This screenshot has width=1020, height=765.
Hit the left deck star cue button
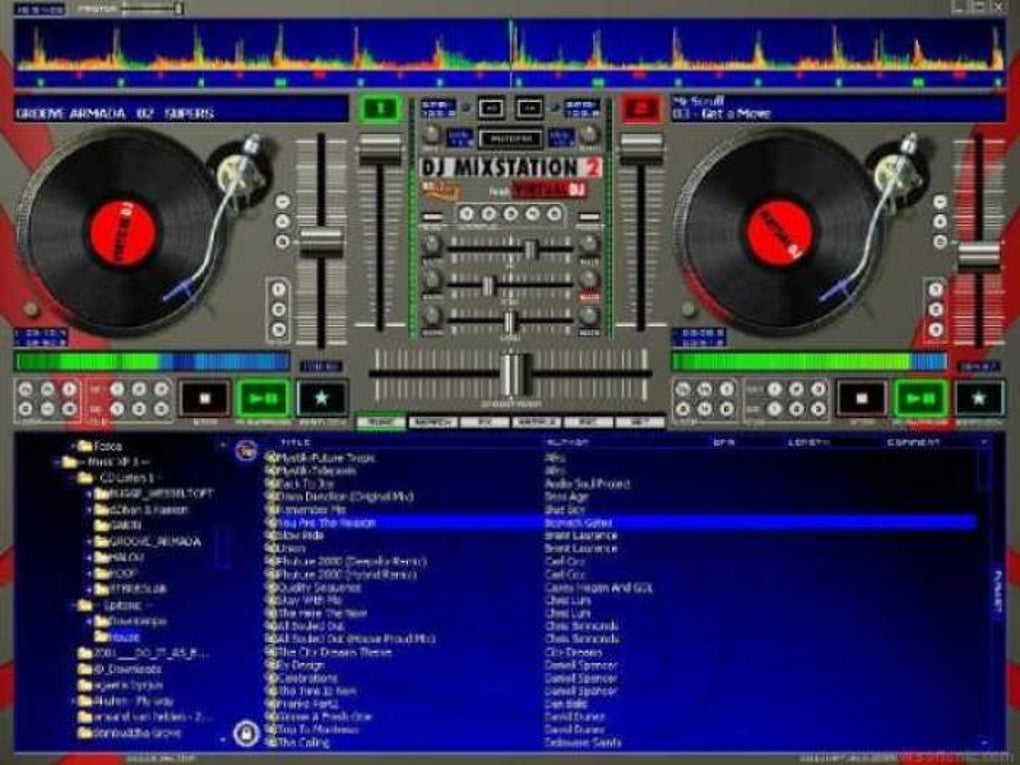[x=321, y=398]
